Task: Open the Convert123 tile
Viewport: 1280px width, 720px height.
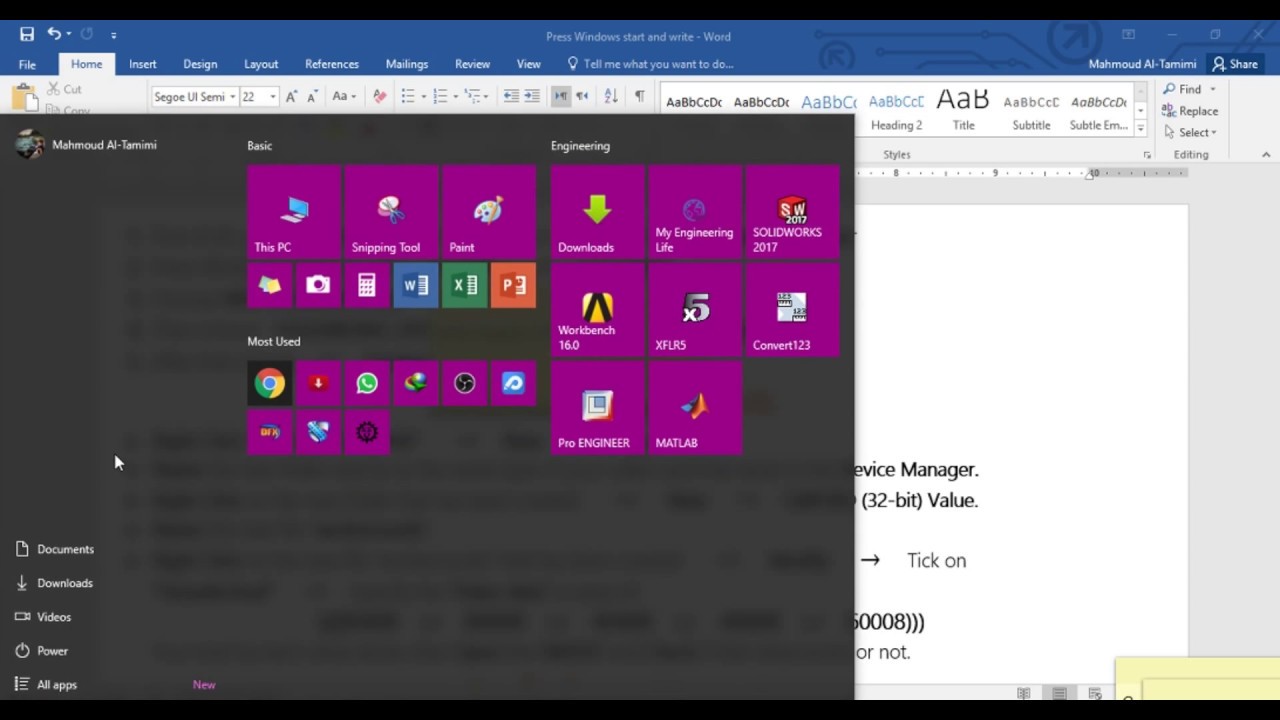Action: [793, 309]
